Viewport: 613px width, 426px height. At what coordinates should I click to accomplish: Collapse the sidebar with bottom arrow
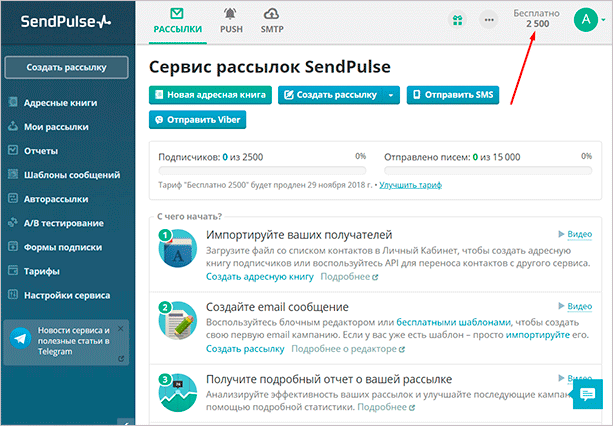(x=126, y=422)
